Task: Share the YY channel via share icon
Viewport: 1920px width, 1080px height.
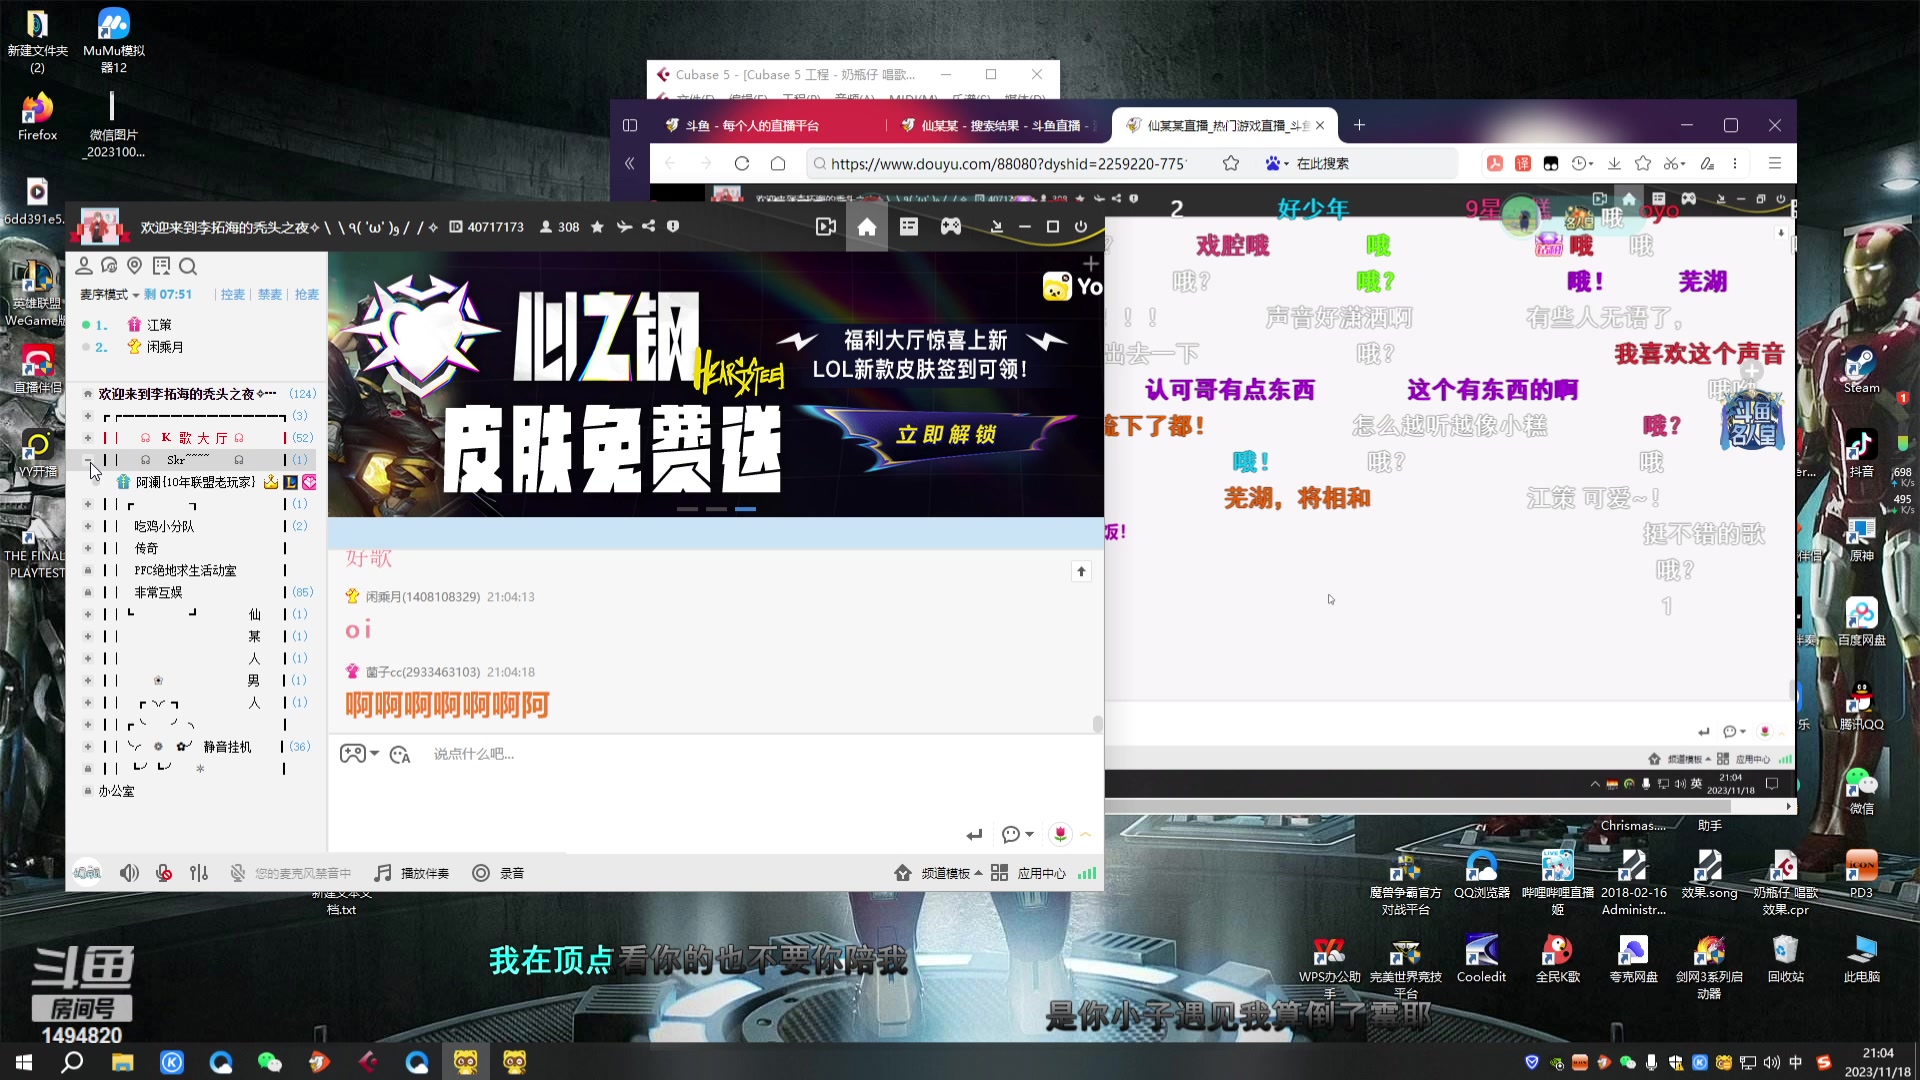Action: click(x=648, y=227)
